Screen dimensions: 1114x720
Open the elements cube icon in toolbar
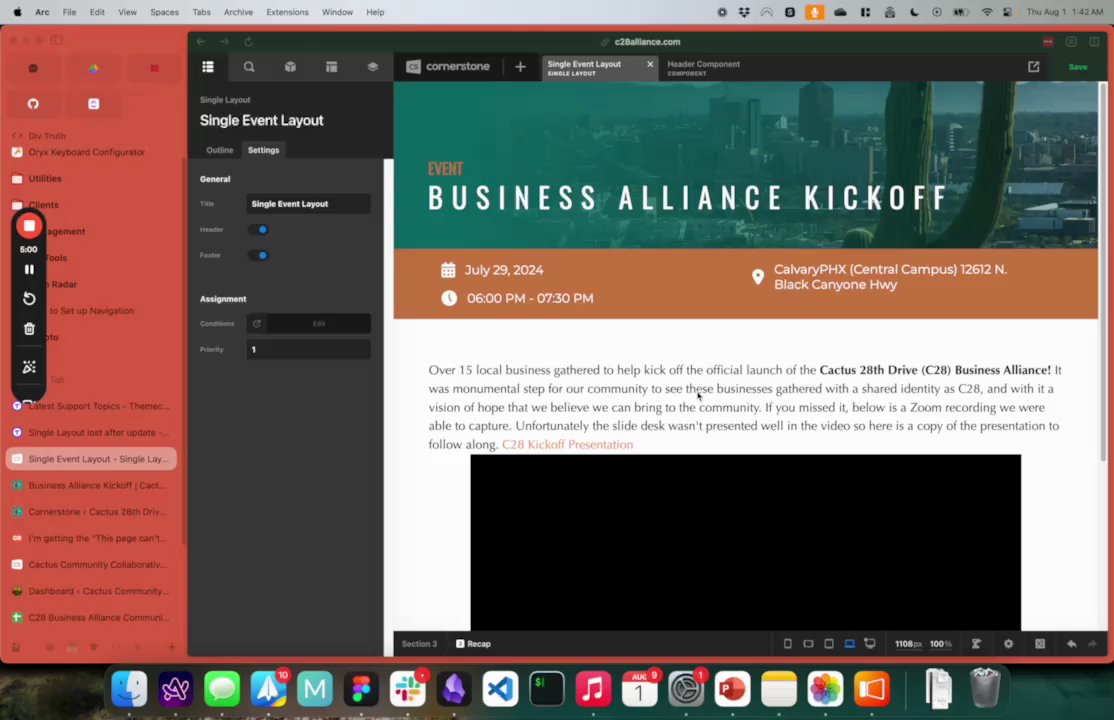(290, 67)
